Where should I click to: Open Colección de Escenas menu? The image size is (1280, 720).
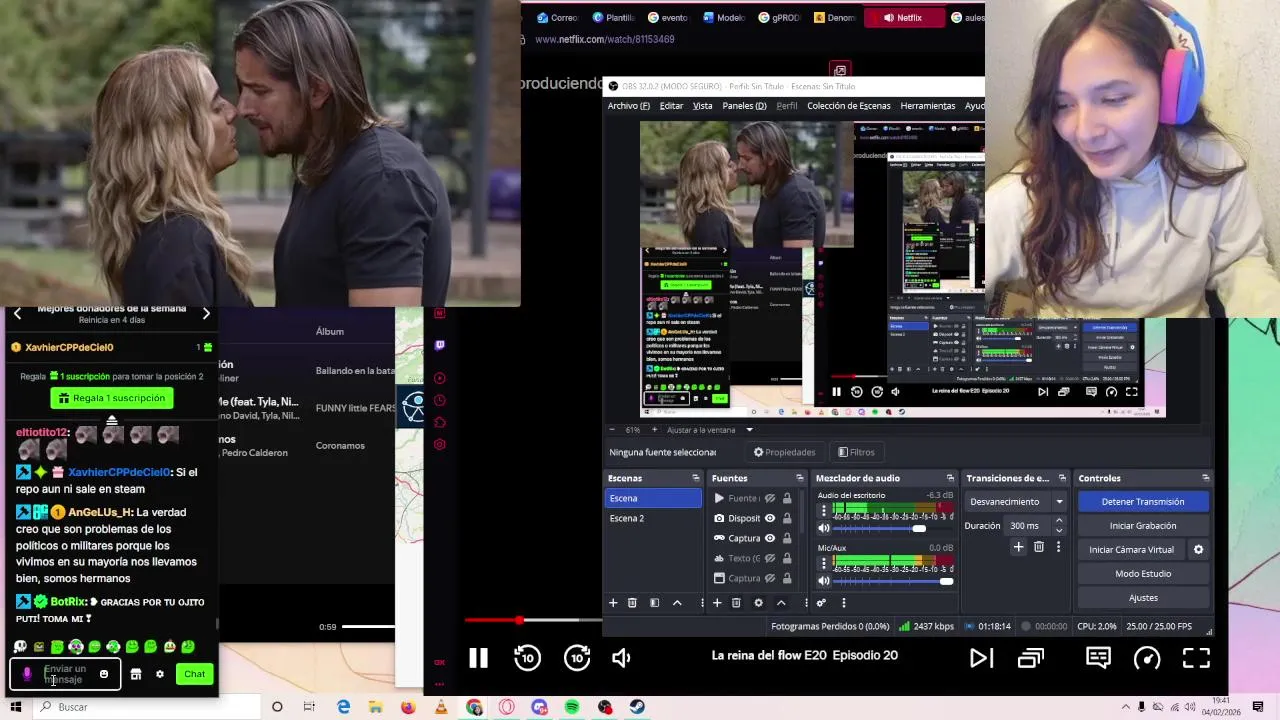coord(848,106)
